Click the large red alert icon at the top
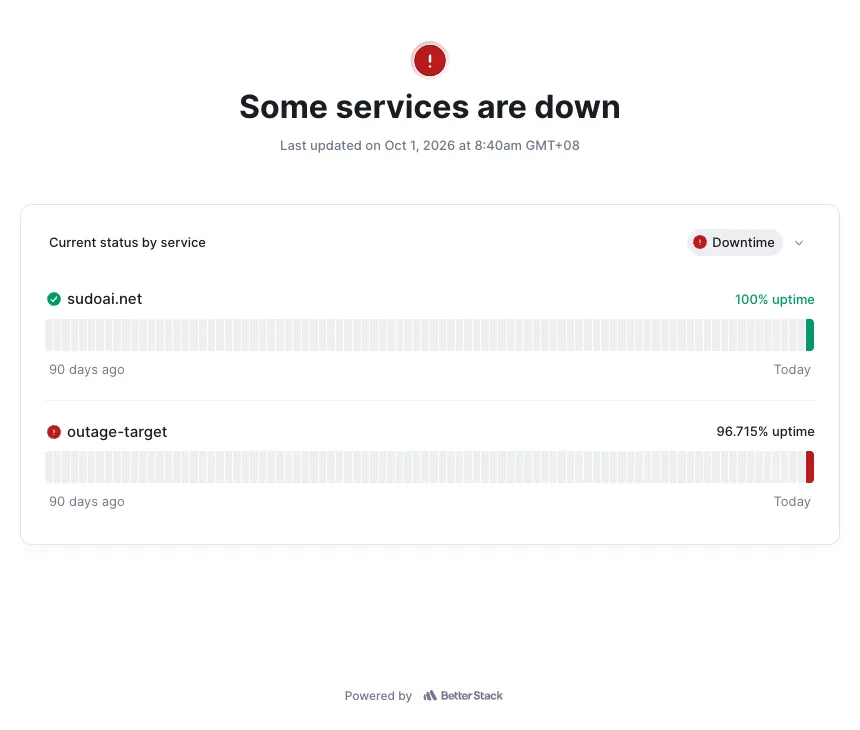This screenshot has width=860, height=730. pos(429,60)
